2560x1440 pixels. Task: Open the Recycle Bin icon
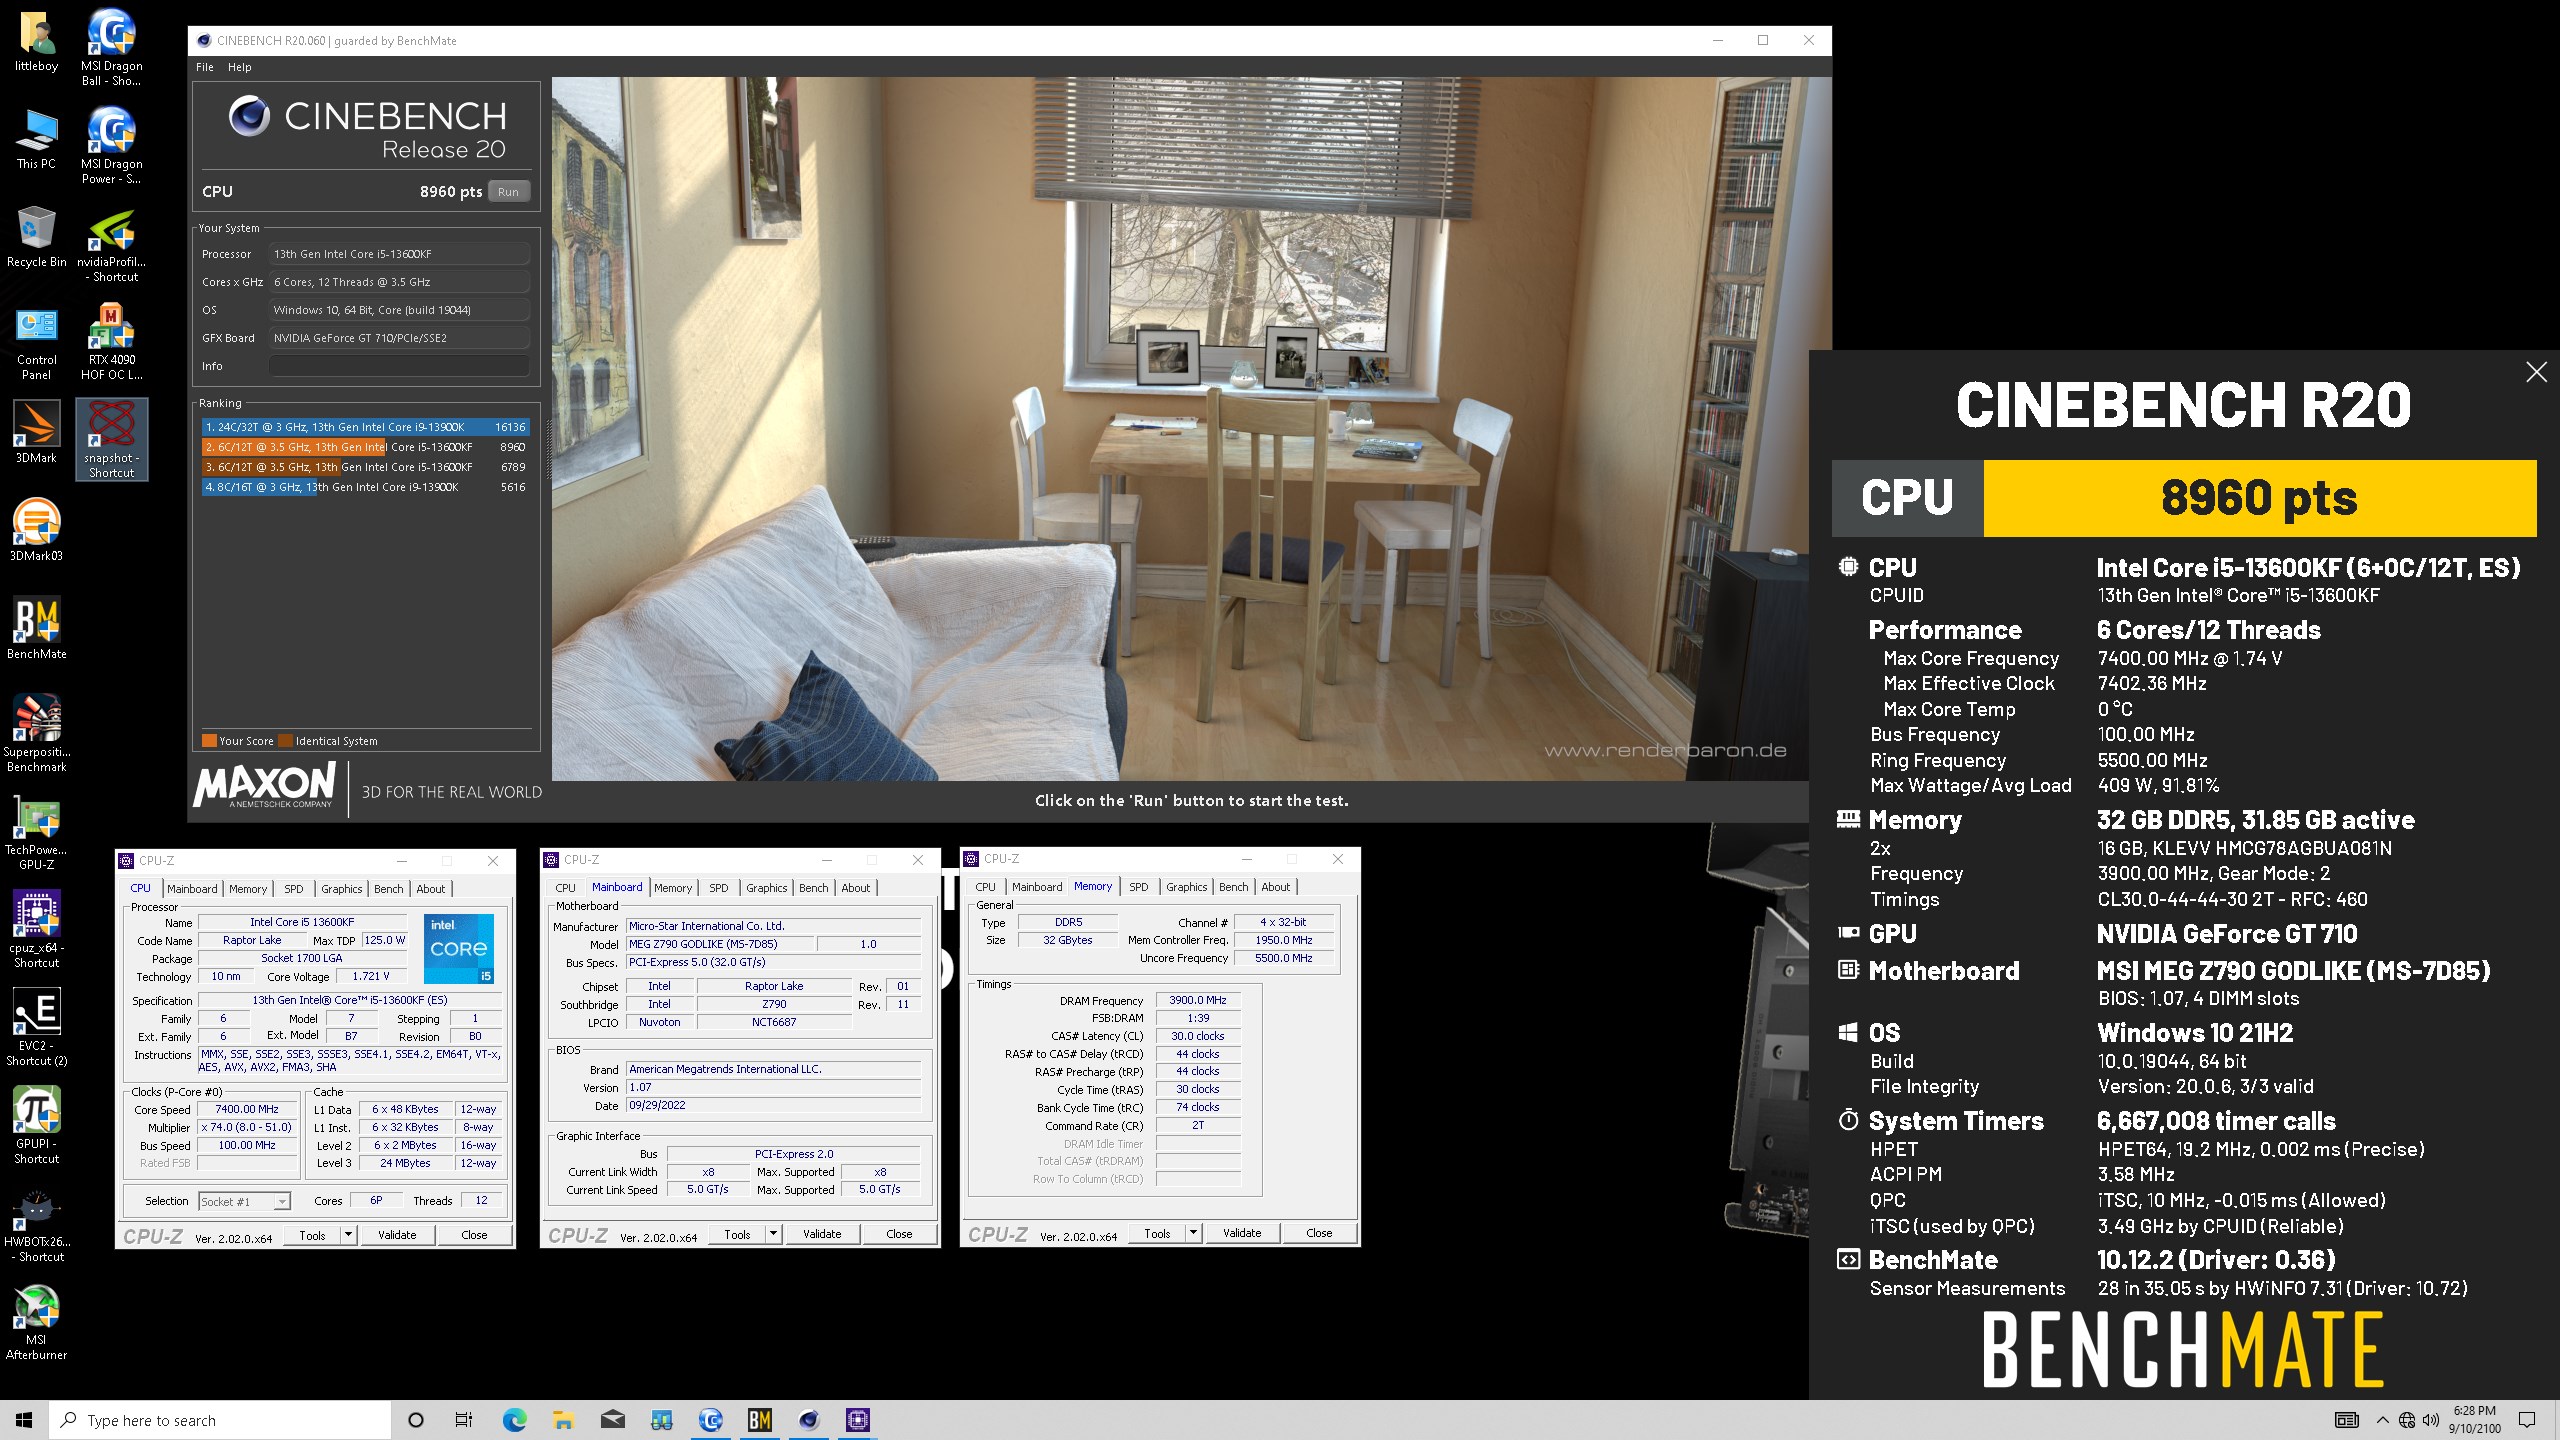click(36, 237)
